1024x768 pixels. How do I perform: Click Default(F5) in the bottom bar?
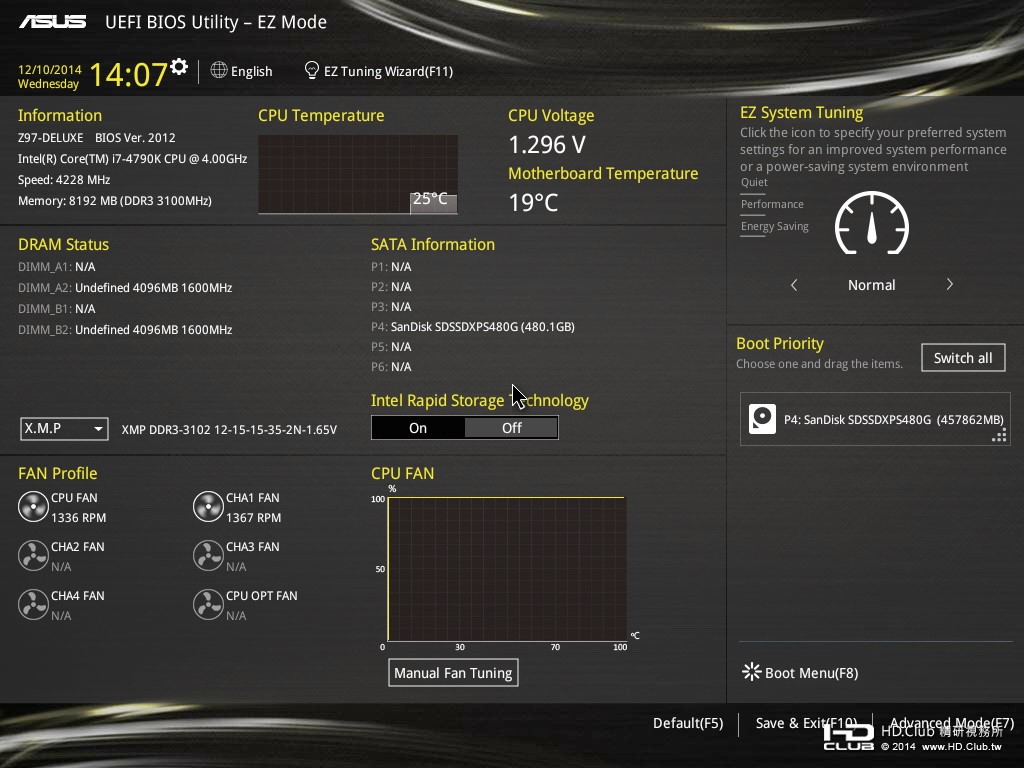688,723
